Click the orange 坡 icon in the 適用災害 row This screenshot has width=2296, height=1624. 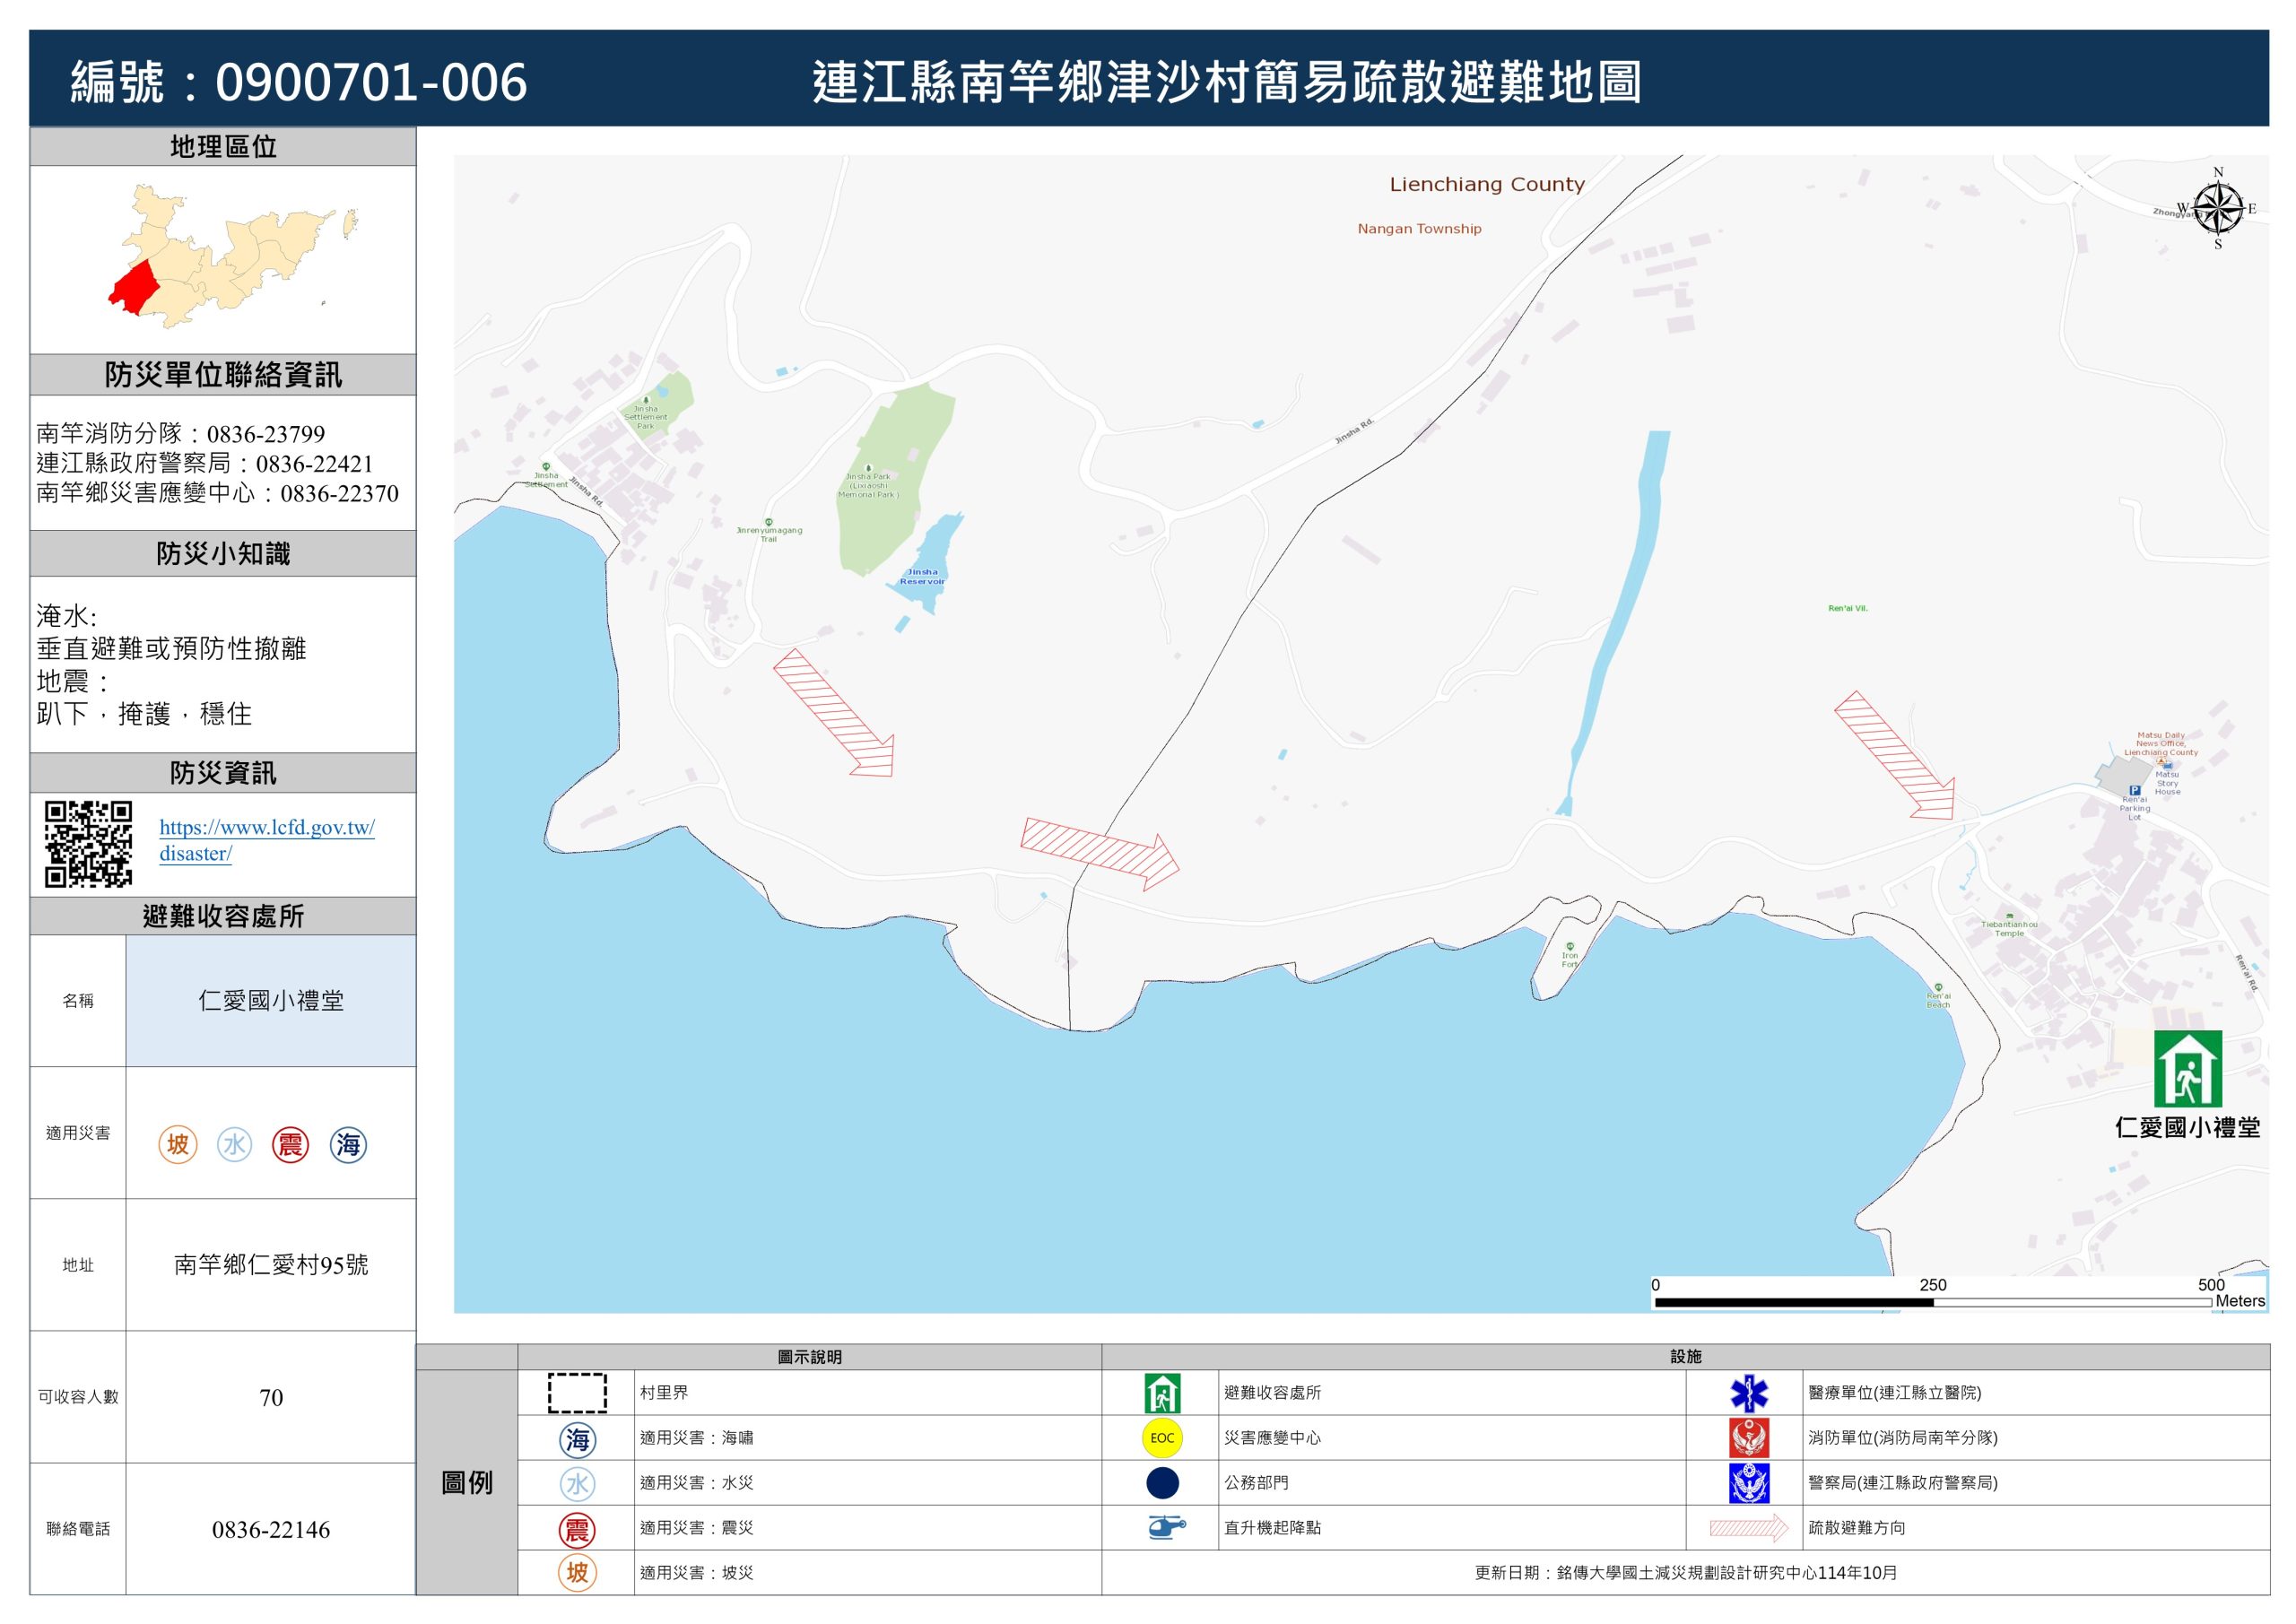[178, 1144]
